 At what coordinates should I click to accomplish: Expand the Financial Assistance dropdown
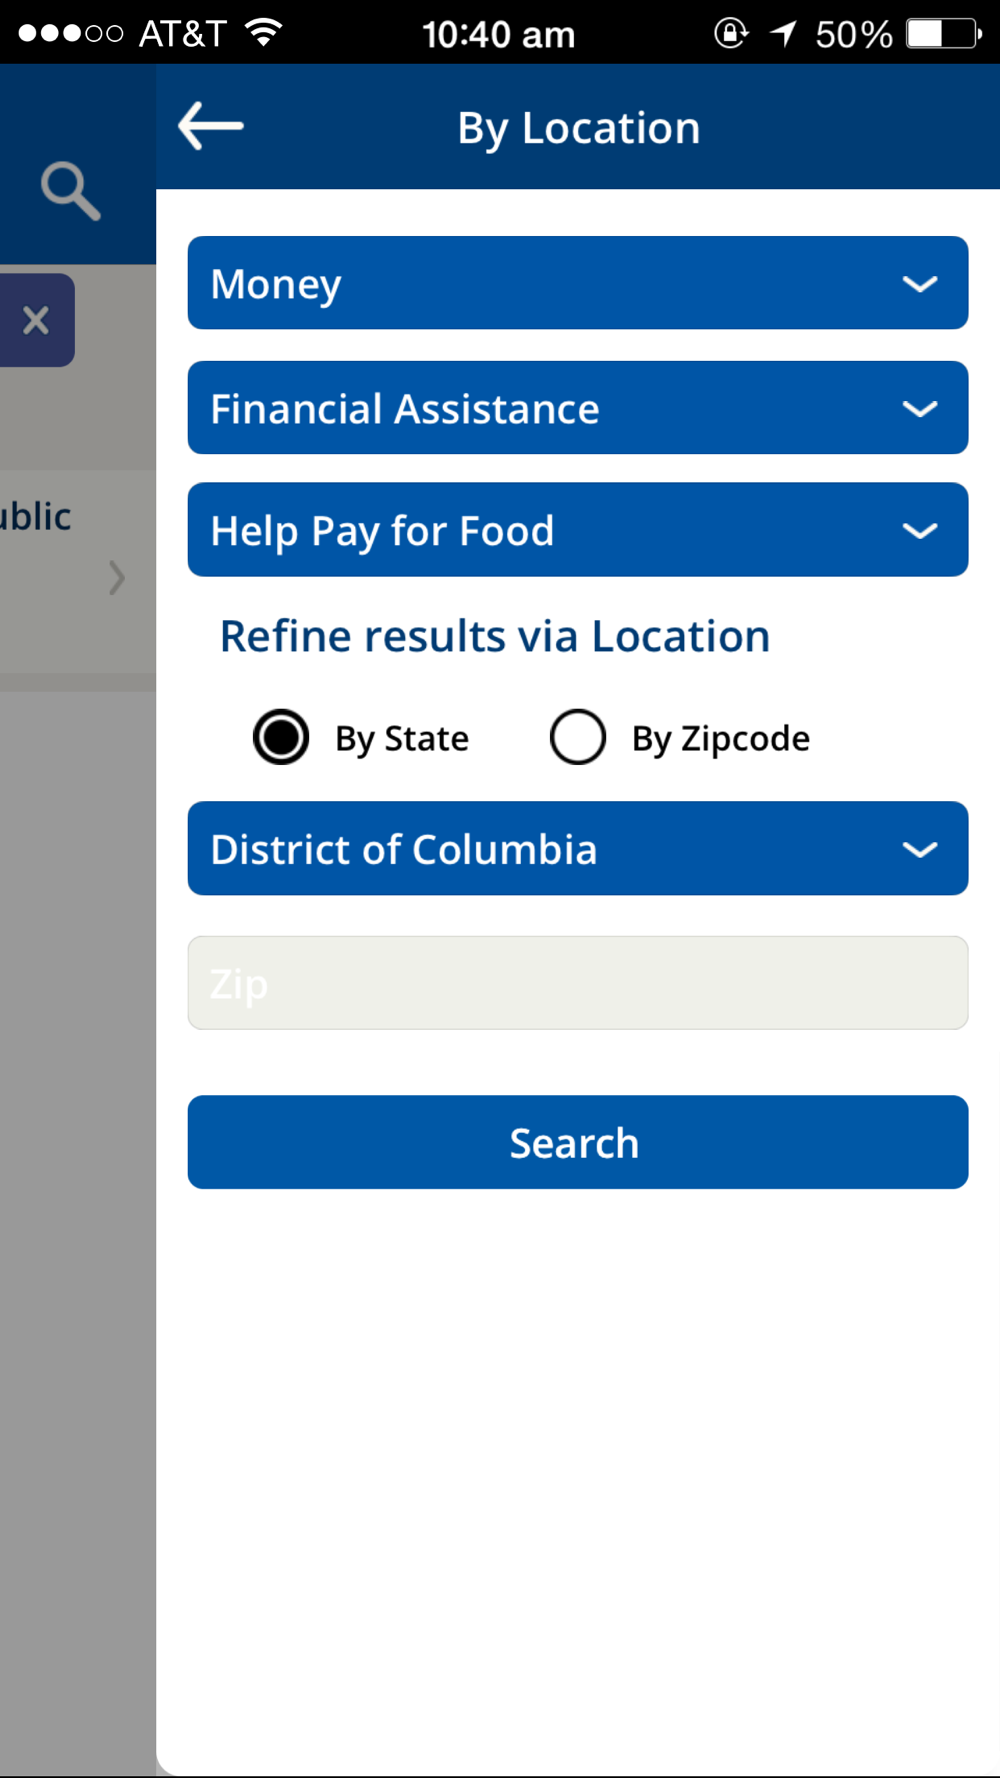[x=578, y=408]
